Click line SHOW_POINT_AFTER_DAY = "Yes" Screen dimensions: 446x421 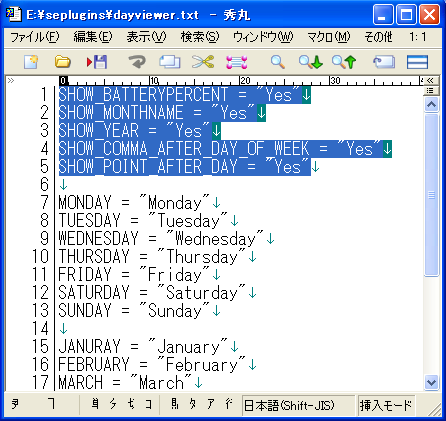click(185, 167)
